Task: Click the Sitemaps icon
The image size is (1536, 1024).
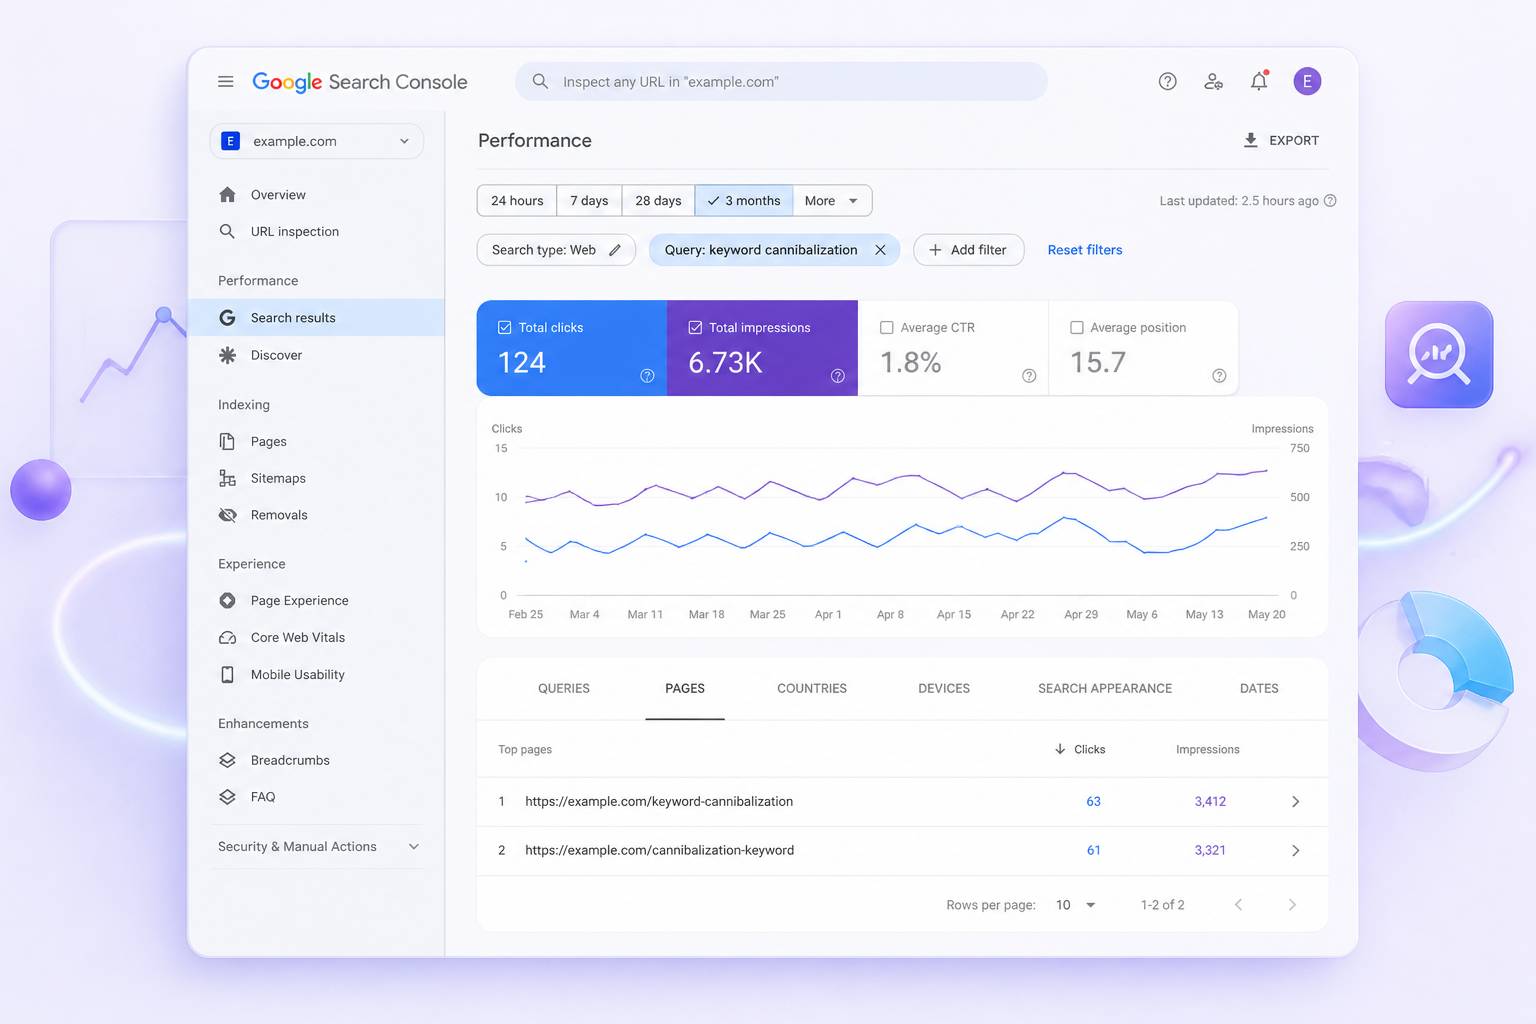Action: point(227,478)
